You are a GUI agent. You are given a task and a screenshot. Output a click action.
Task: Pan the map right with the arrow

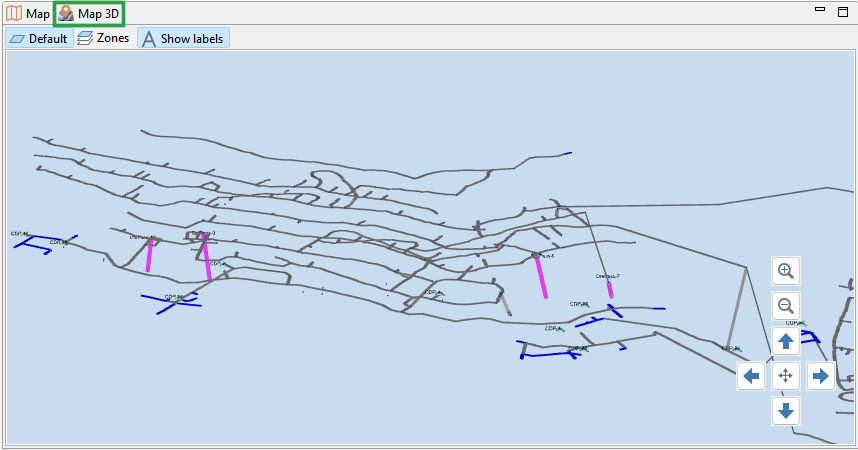pos(820,376)
